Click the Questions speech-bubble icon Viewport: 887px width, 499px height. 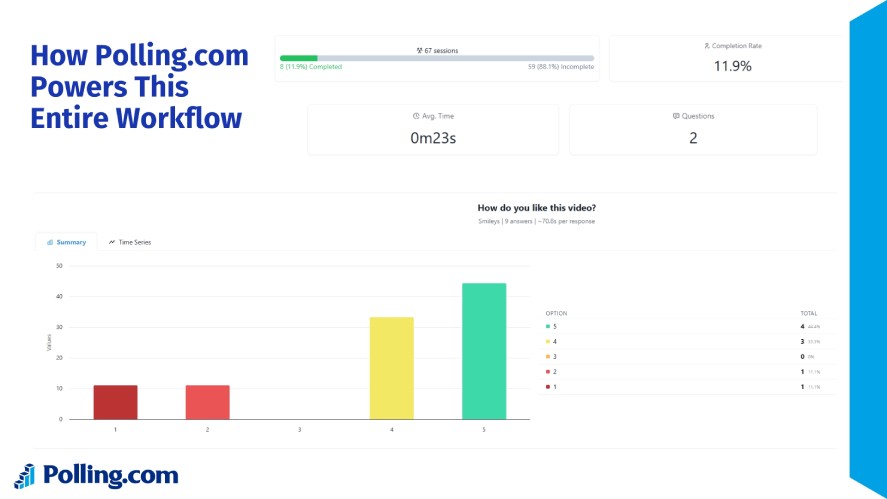point(676,116)
